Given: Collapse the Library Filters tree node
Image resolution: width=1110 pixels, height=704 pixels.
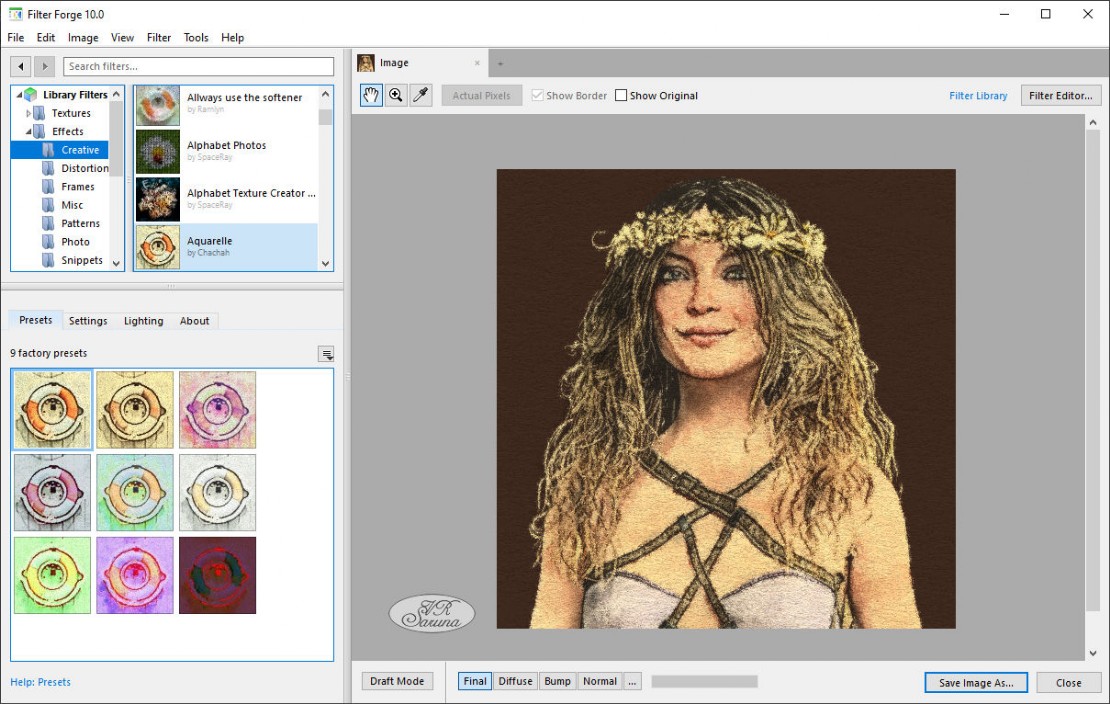Looking at the screenshot, I should (19, 95).
